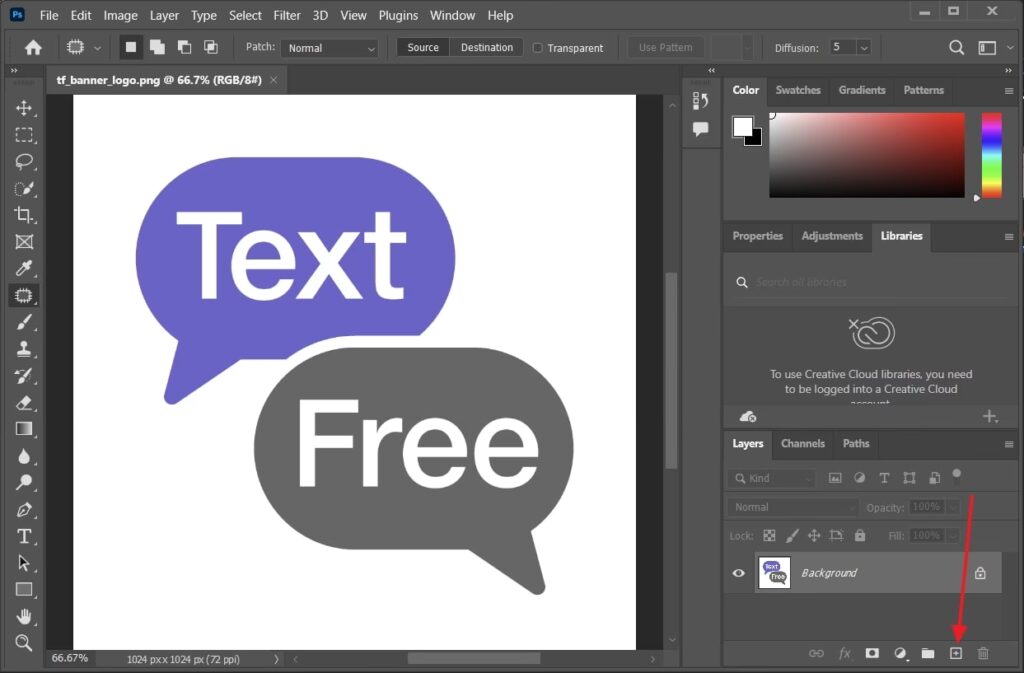
Task: Click the foreground color swatch
Action: click(x=742, y=127)
